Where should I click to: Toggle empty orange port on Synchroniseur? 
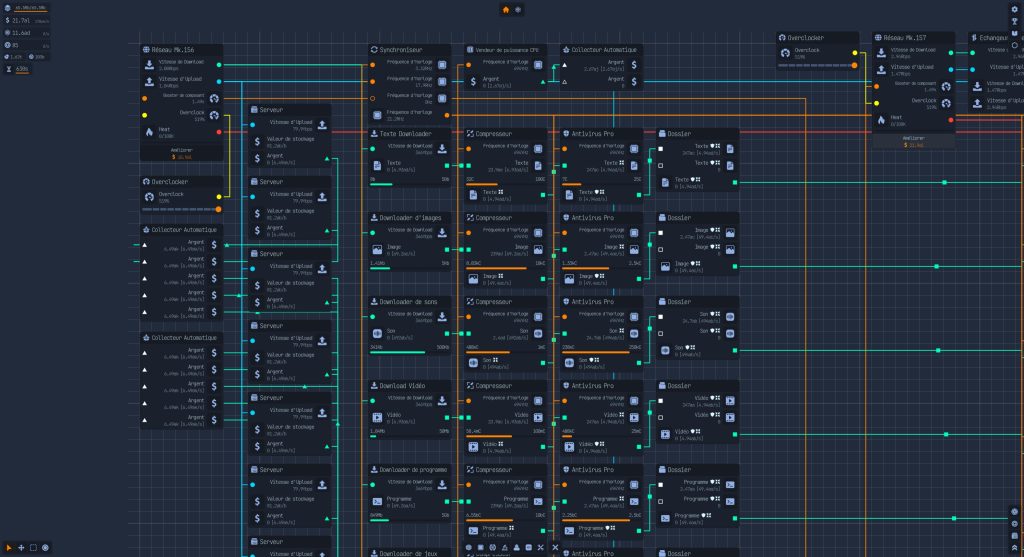pyautogui.click(x=373, y=99)
